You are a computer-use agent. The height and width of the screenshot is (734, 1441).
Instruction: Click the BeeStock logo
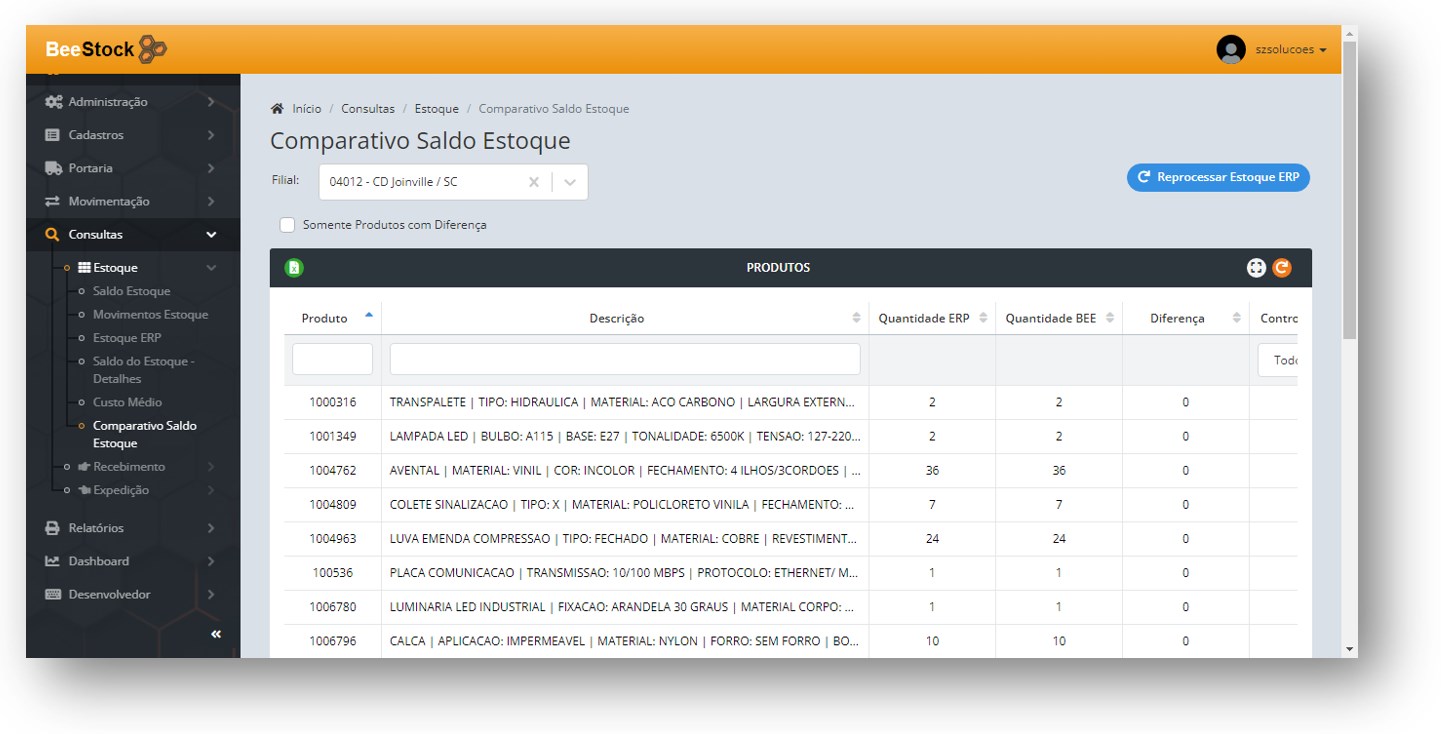[x=106, y=49]
